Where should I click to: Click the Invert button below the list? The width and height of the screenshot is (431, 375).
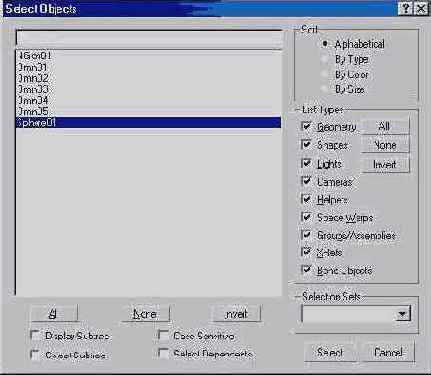236,314
